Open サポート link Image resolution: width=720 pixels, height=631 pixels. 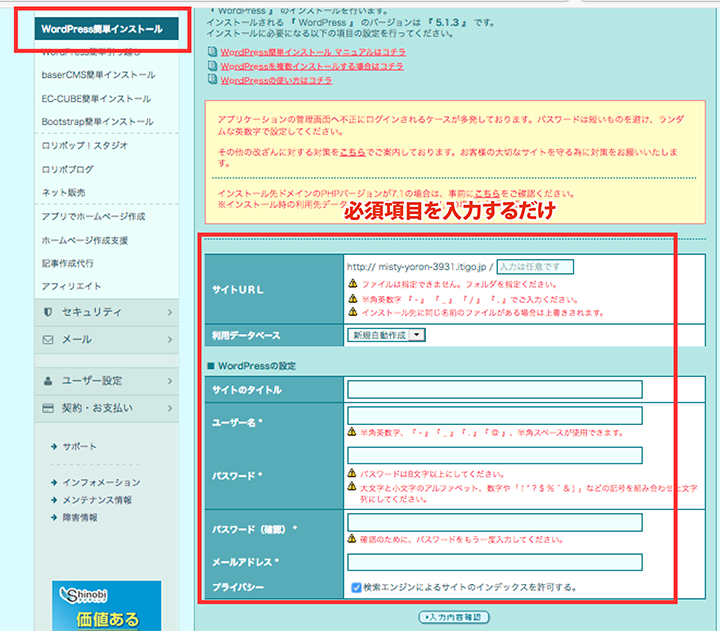pos(79,446)
